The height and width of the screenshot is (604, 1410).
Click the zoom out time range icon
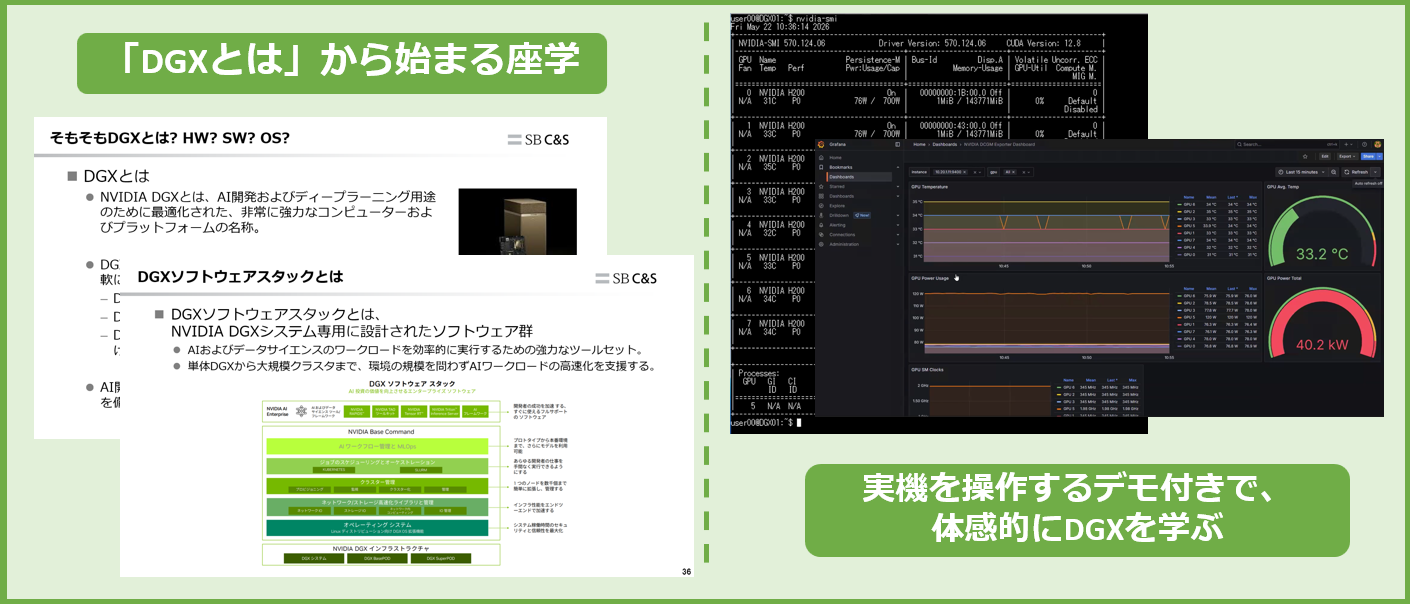pos(1333,172)
